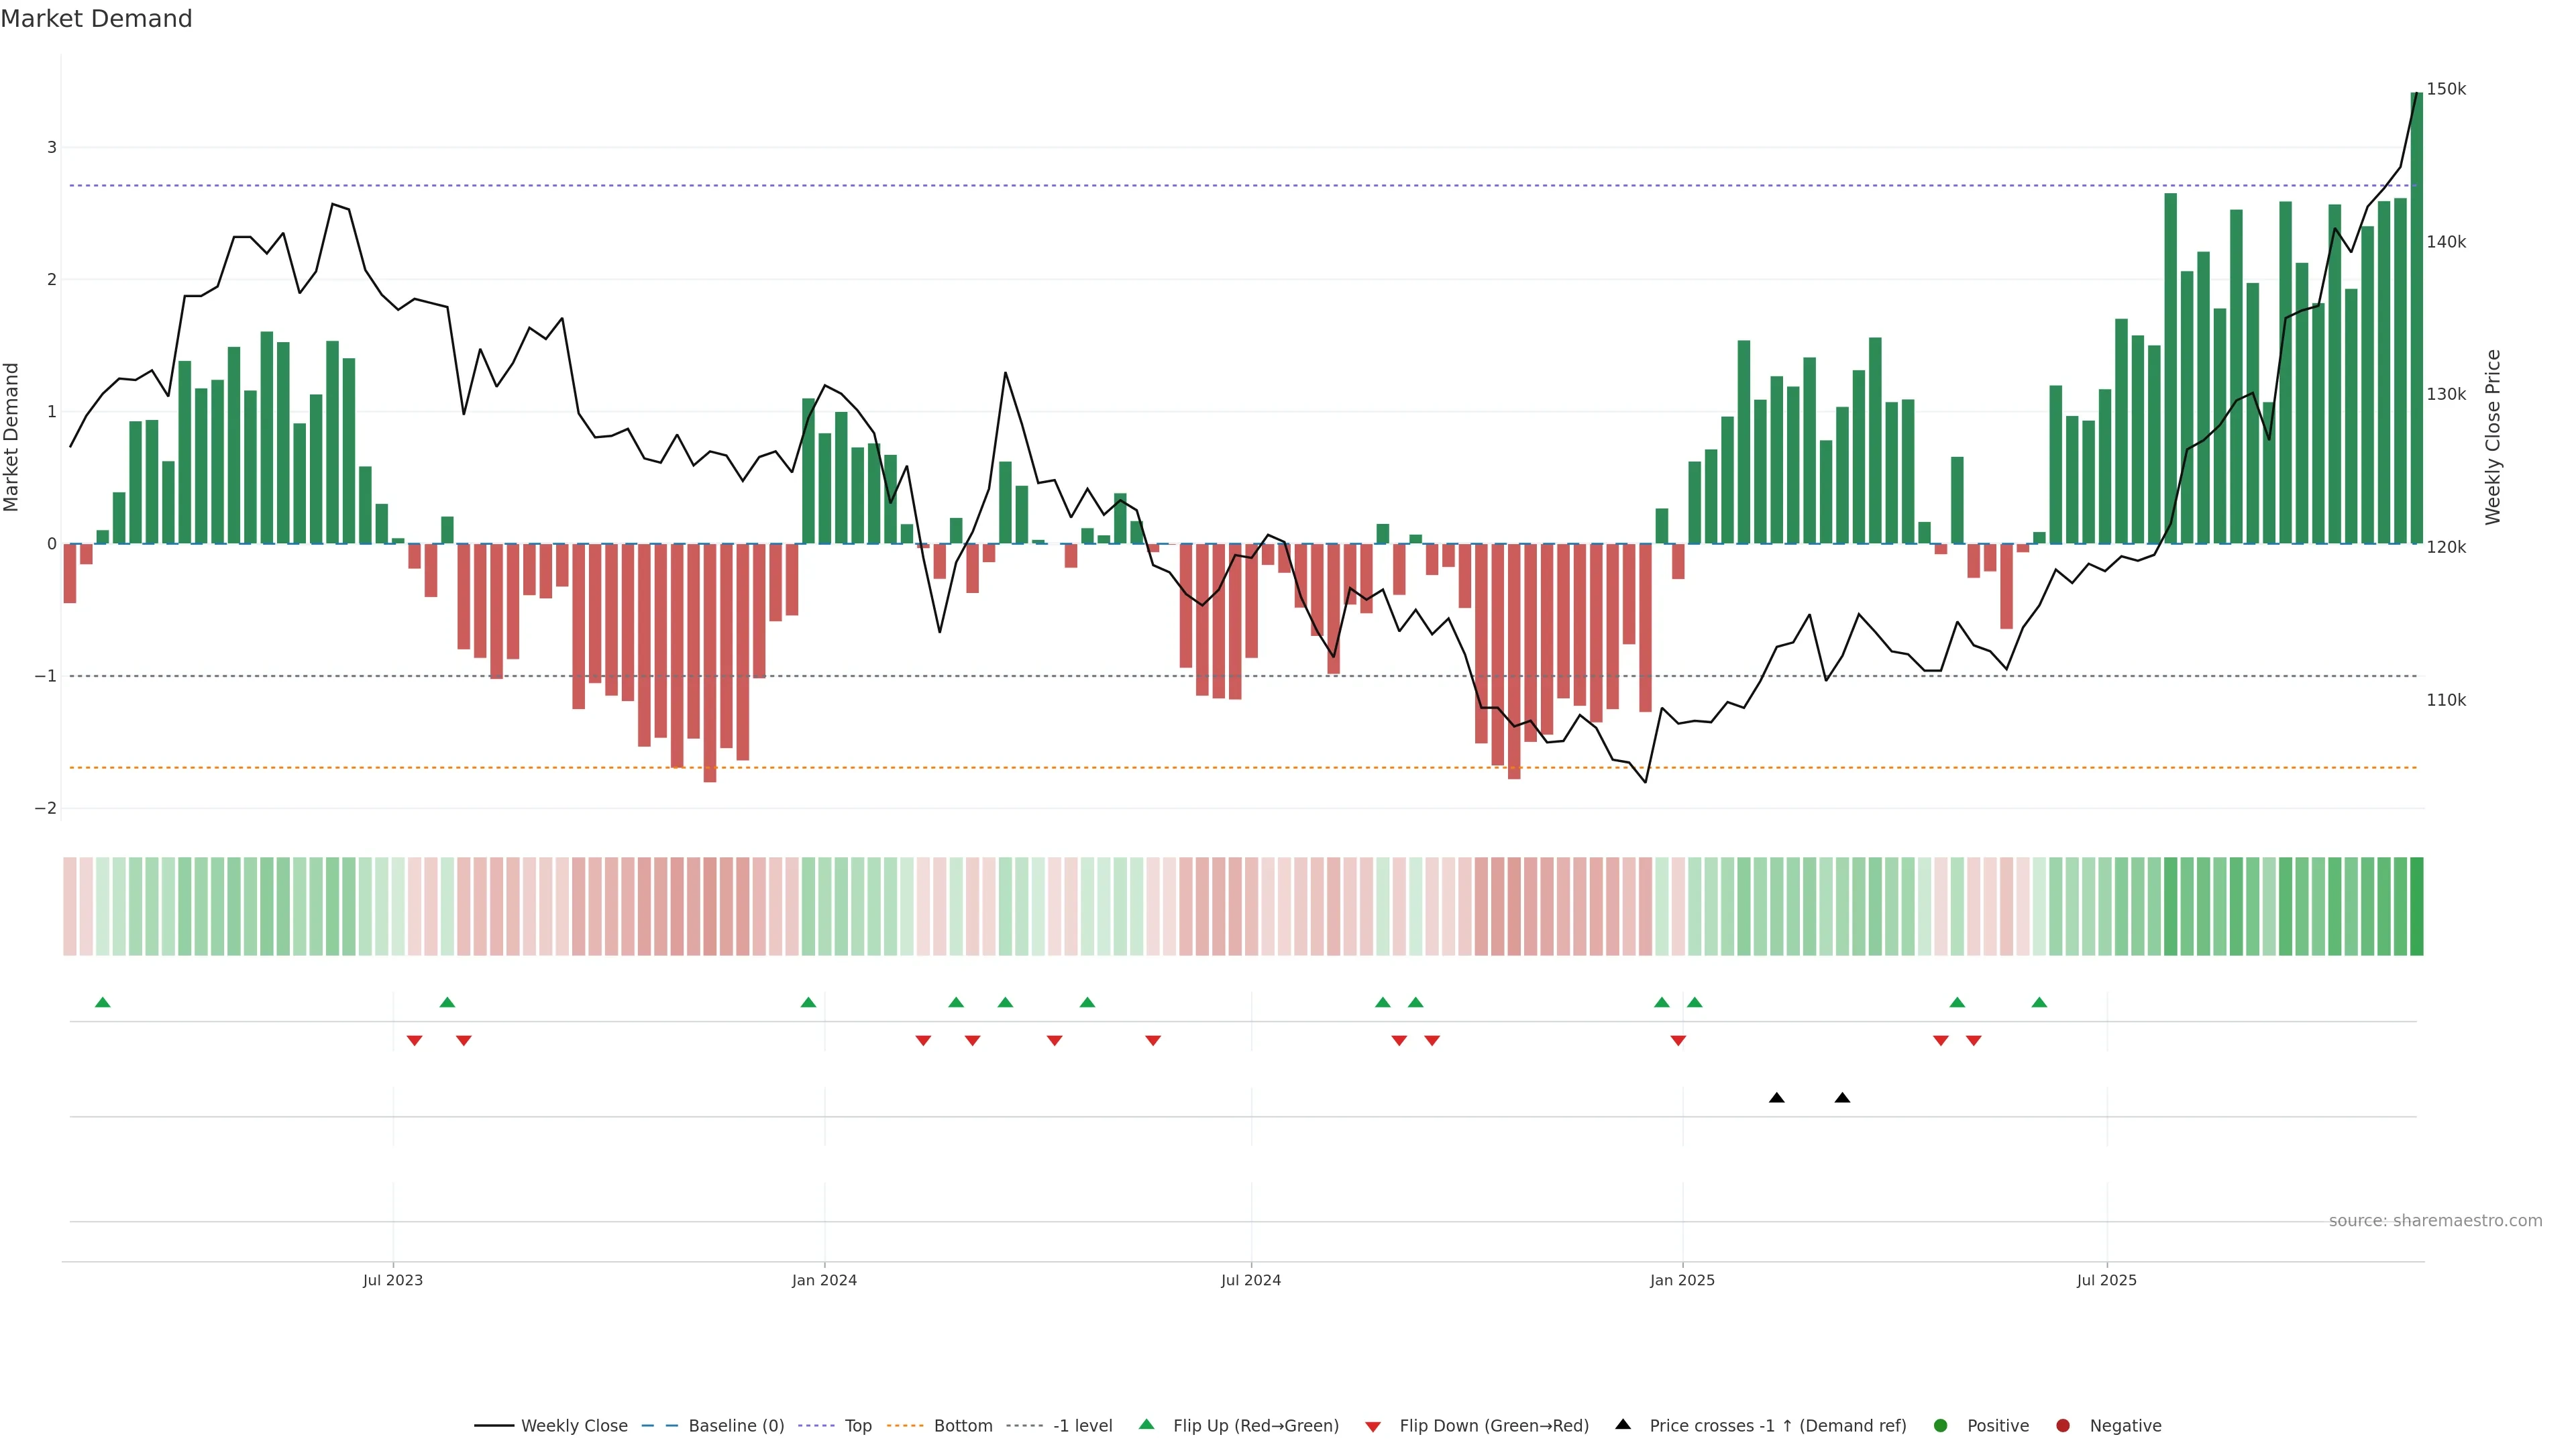Click the red Negative legend dot
Viewport: 2576px width, 1449px height.
tap(2063, 1426)
